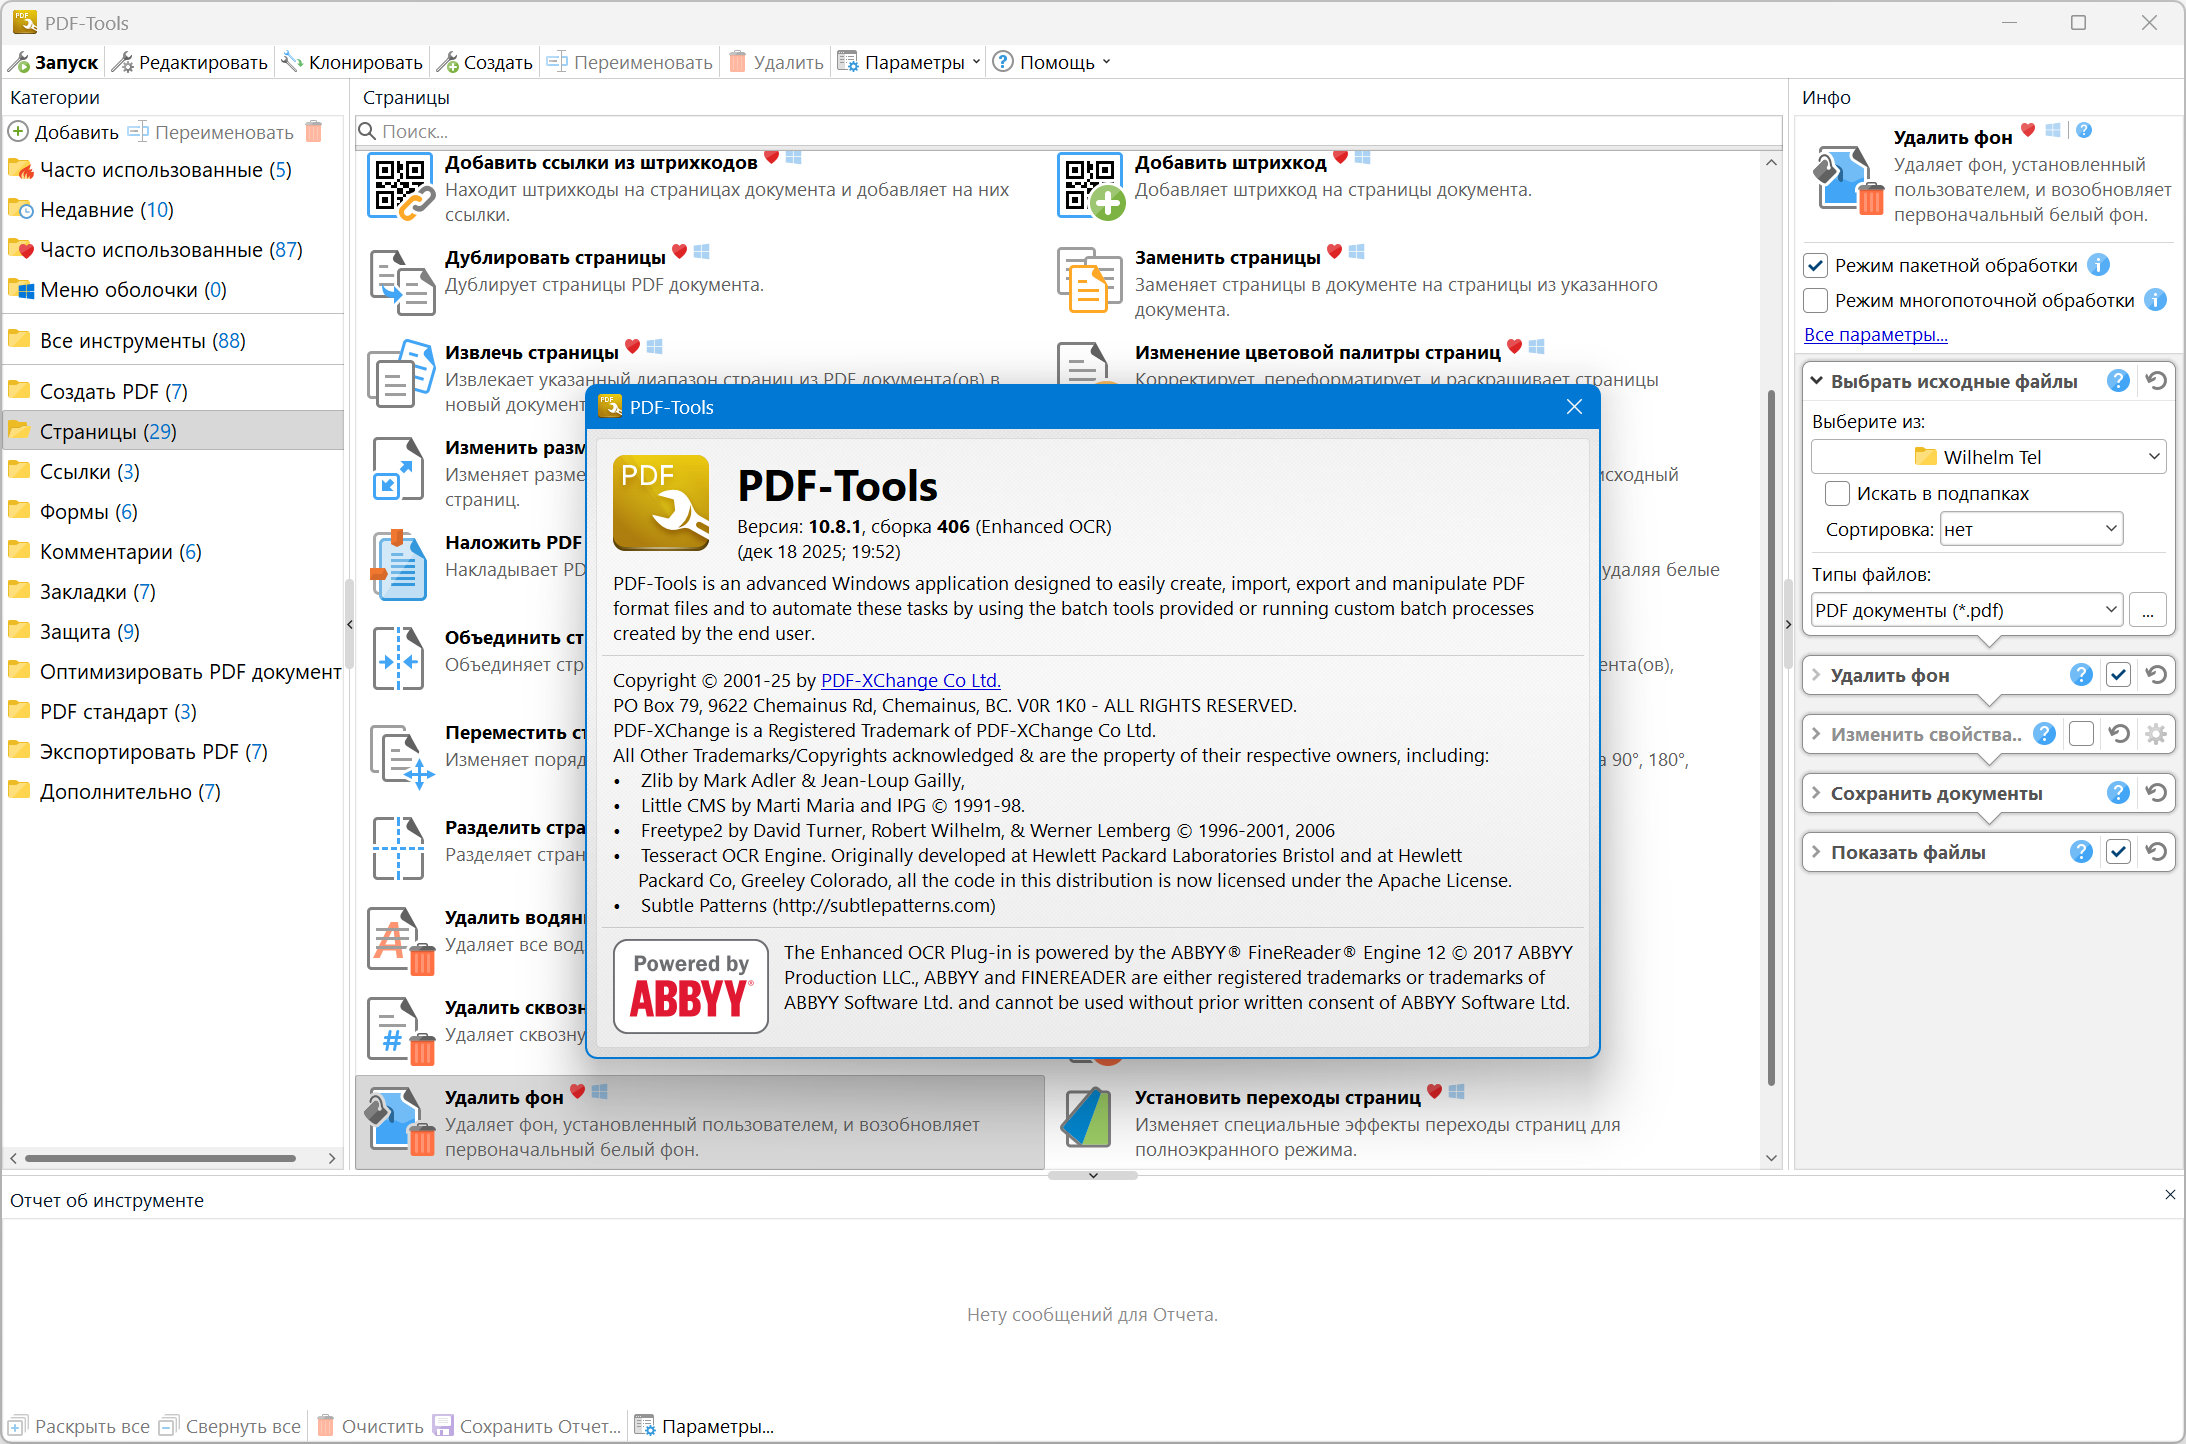Image resolution: width=2186 pixels, height=1444 pixels.
Task: Click the Remove Background tool icon in list
Action: point(401,1122)
